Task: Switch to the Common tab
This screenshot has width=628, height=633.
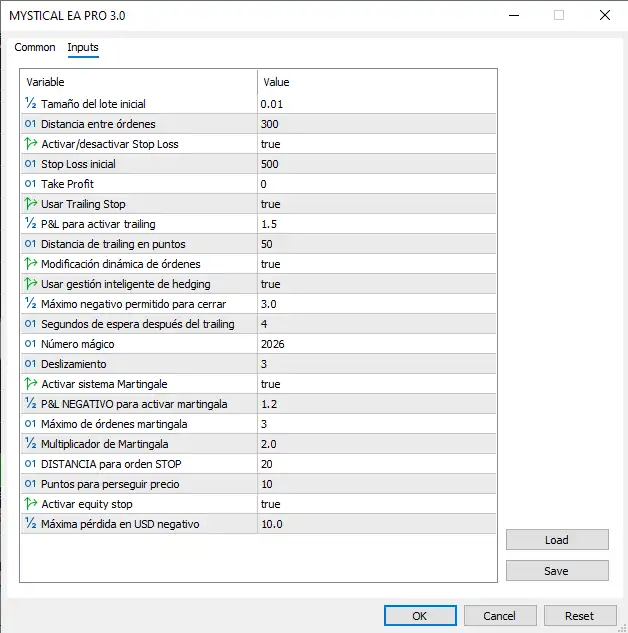Action: (35, 47)
